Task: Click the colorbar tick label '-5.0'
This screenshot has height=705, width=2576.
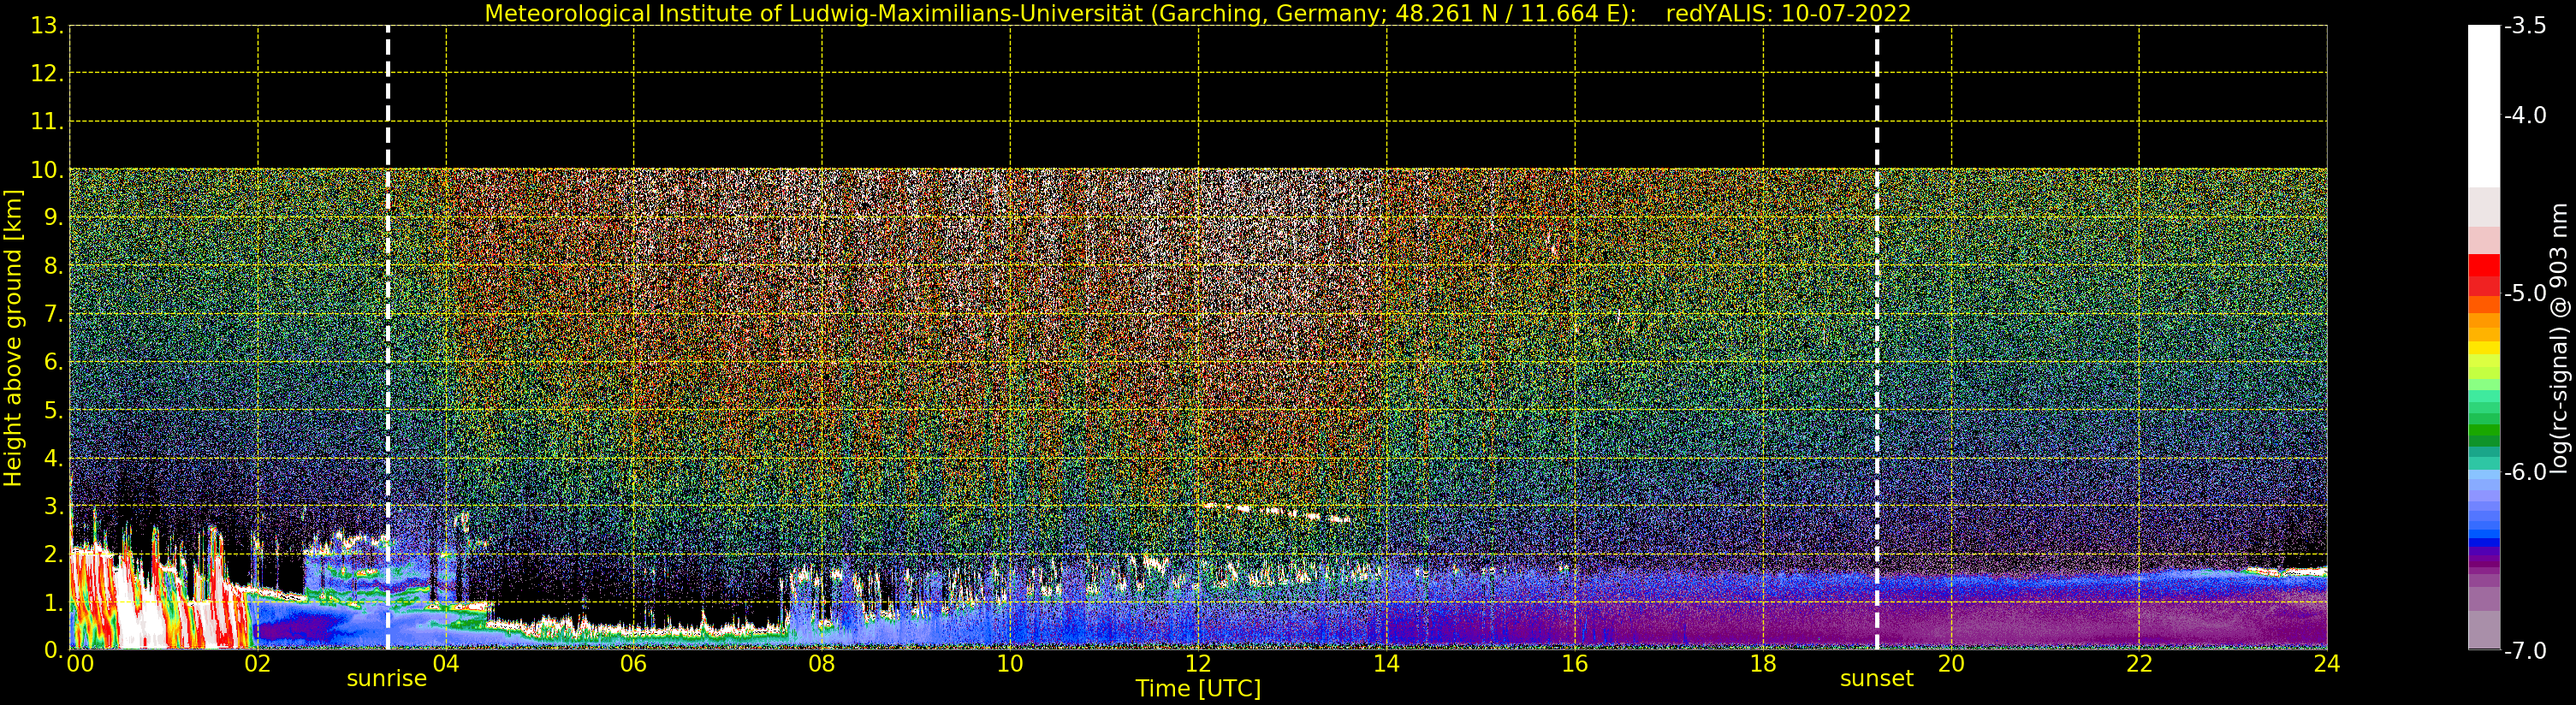Action: [x=2525, y=294]
